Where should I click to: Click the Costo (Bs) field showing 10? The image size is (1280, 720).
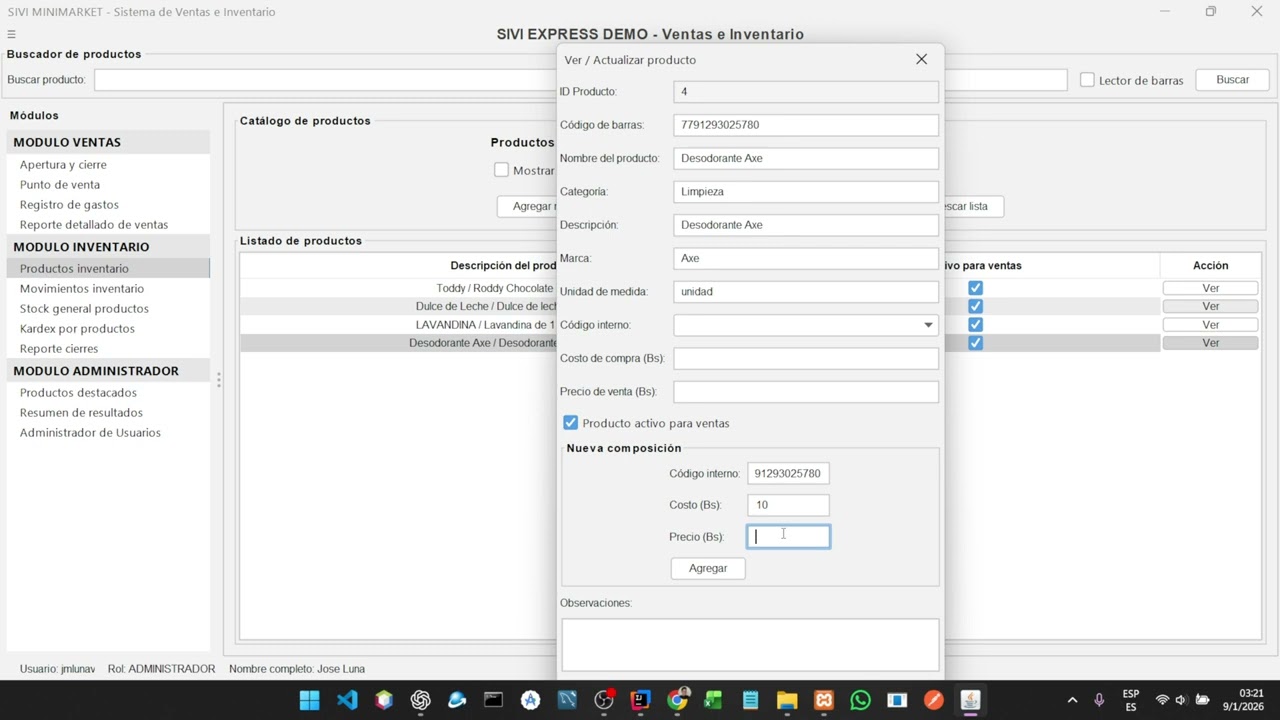click(788, 505)
